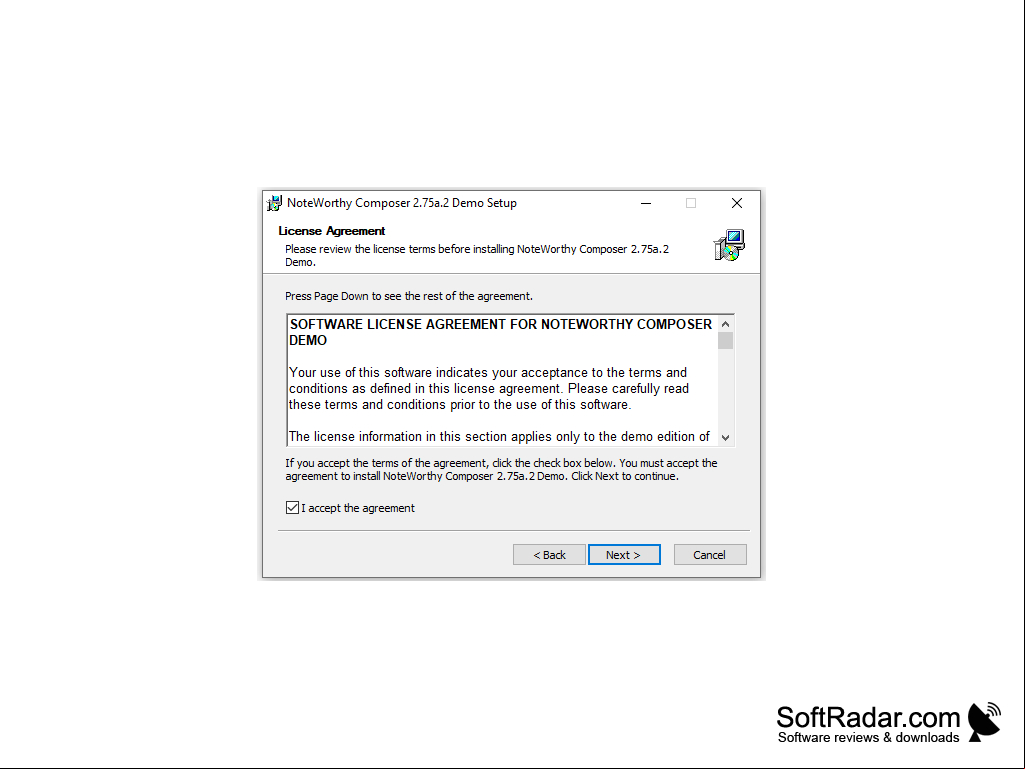The image size is (1025, 769).
Task: Click the license scrollbar thumb
Action: tap(726, 341)
